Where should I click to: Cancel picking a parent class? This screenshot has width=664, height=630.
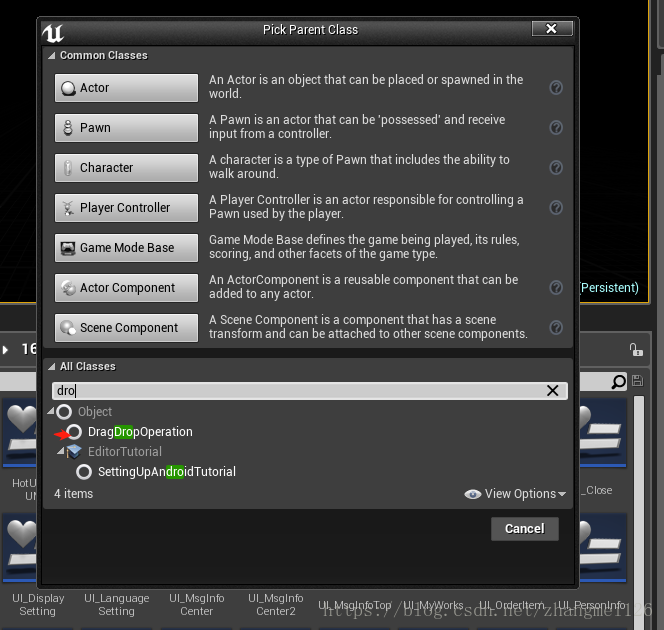pos(525,529)
